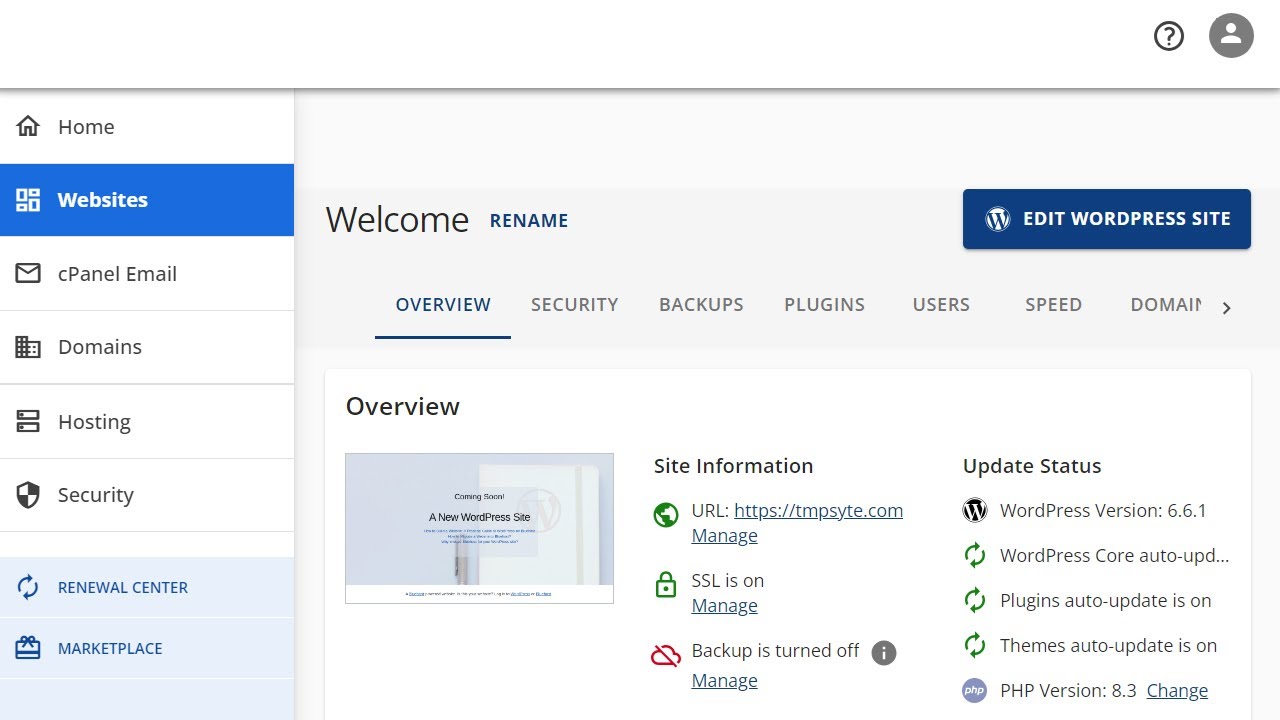The width and height of the screenshot is (1280, 720).
Task: Click the 'PHP Version: 8.3' text
Action: pyautogui.click(x=1068, y=690)
